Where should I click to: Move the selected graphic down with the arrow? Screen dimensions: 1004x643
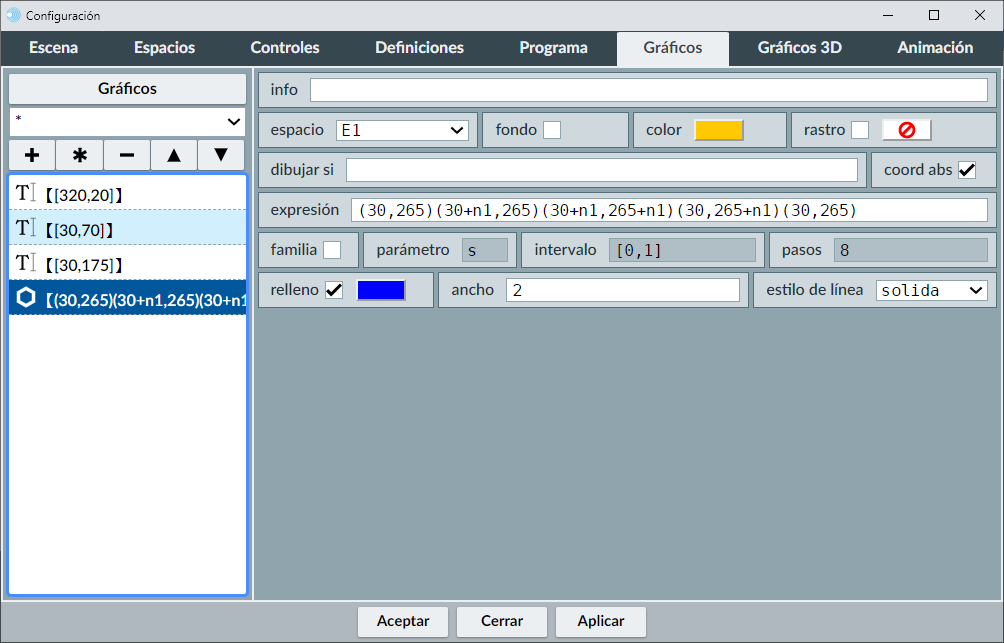click(221, 155)
